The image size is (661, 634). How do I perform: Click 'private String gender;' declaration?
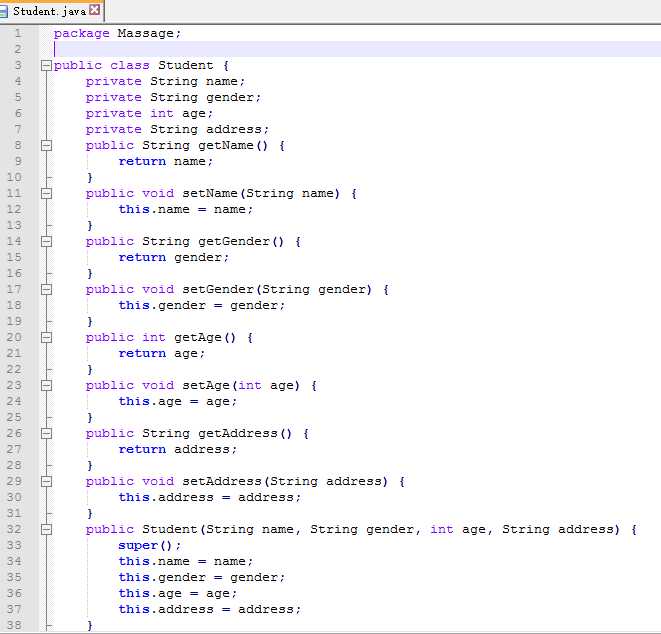click(x=173, y=97)
